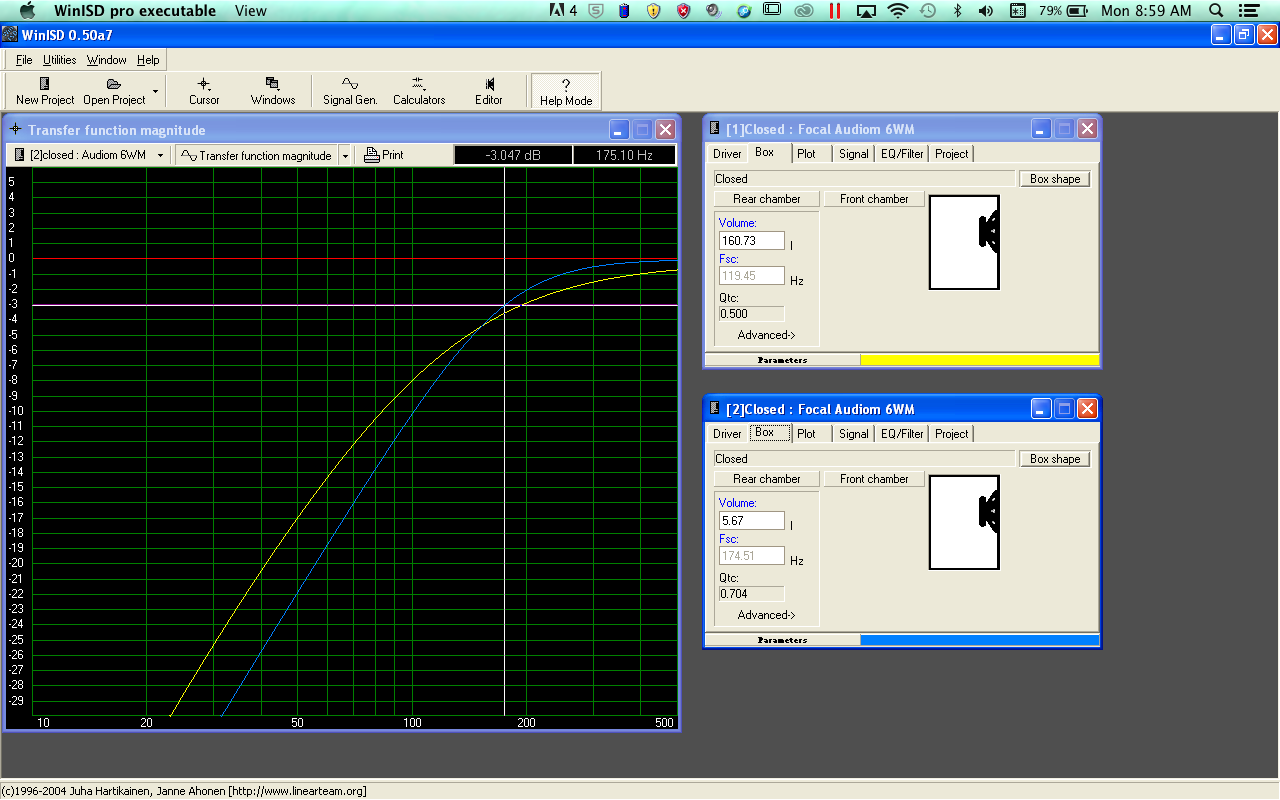Open the Window menu
This screenshot has width=1280, height=800.
pos(106,60)
